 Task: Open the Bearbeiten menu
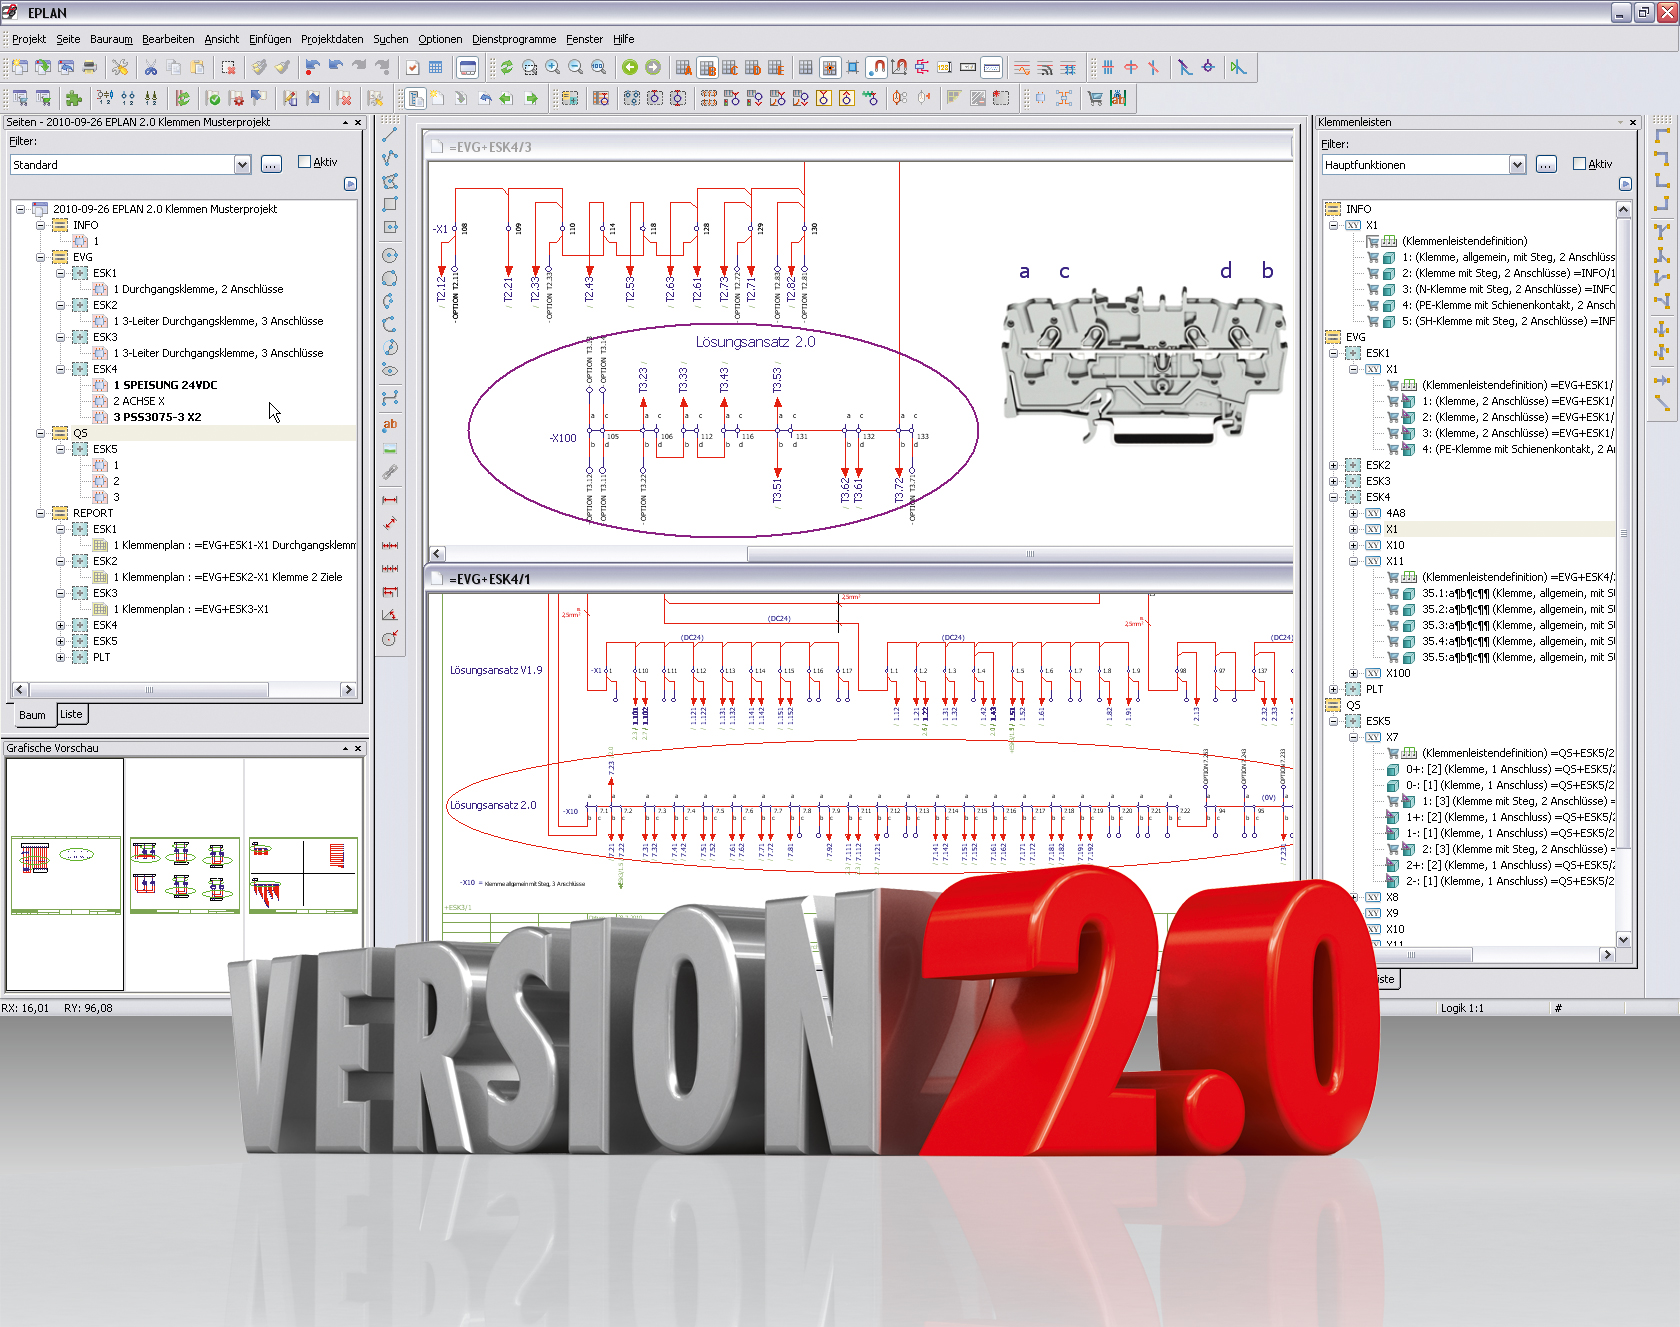click(x=168, y=39)
